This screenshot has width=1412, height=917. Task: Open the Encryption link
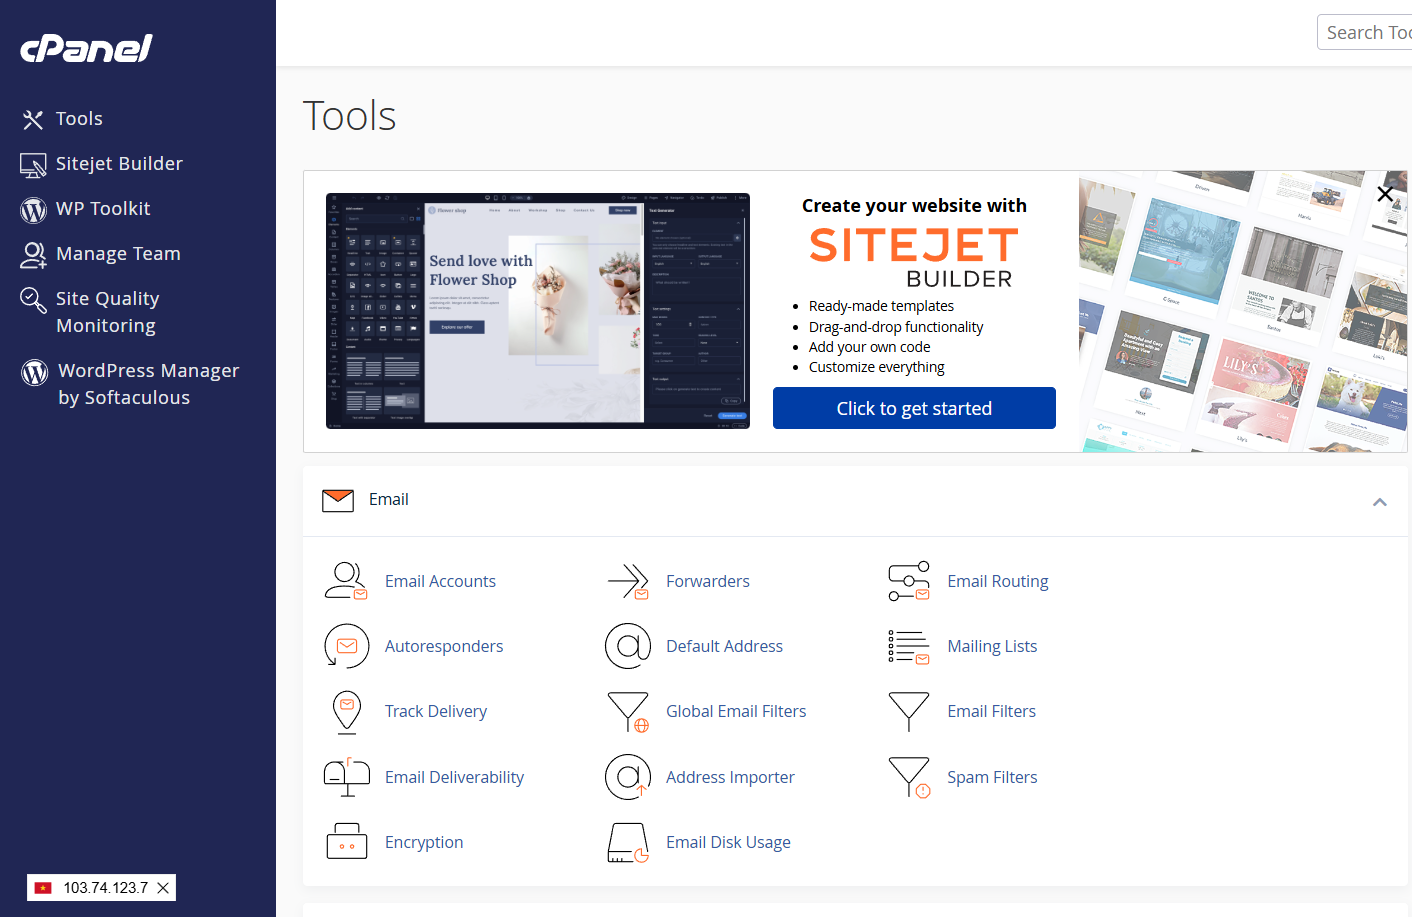coord(424,842)
